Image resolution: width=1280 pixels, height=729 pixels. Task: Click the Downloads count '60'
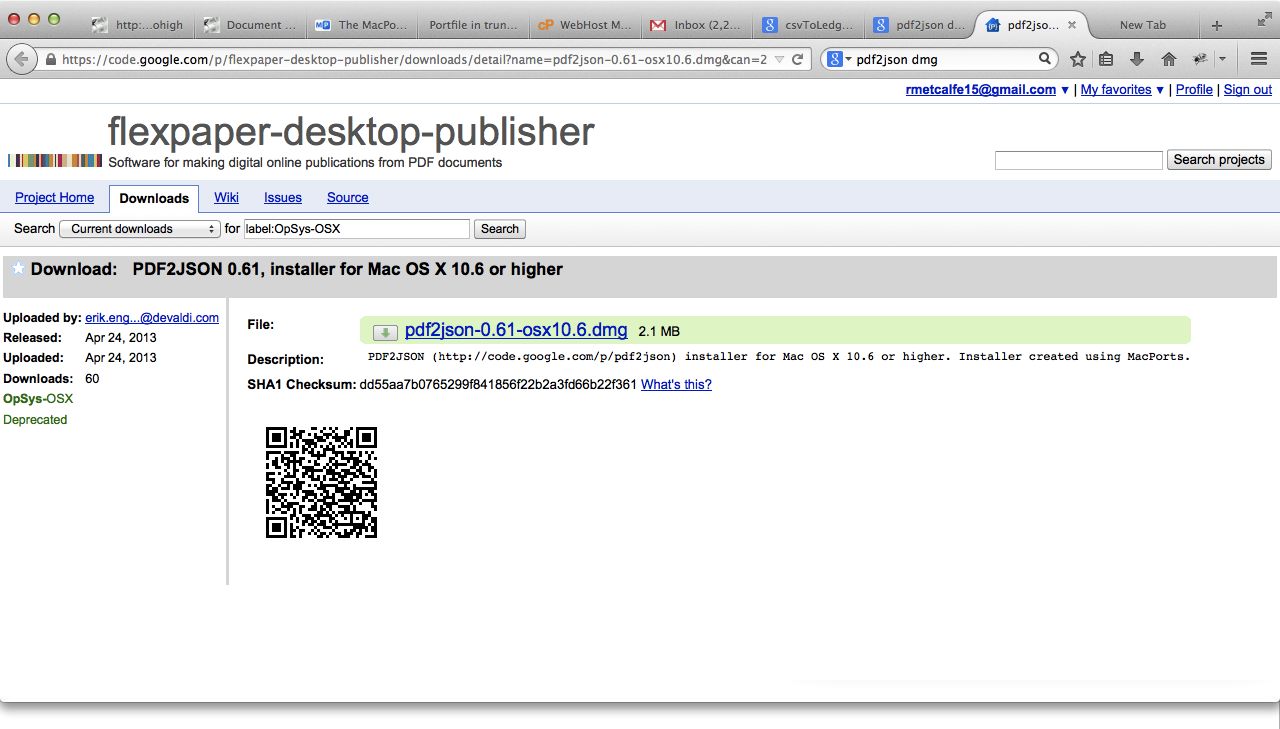[93, 378]
